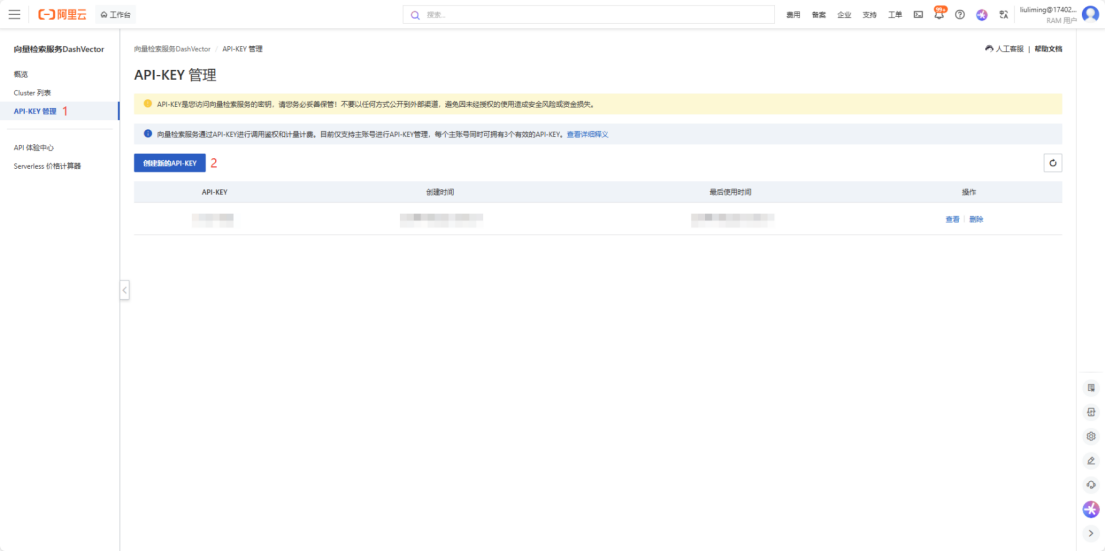Expand the right sidebar chevron arrow

(x=1091, y=533)
